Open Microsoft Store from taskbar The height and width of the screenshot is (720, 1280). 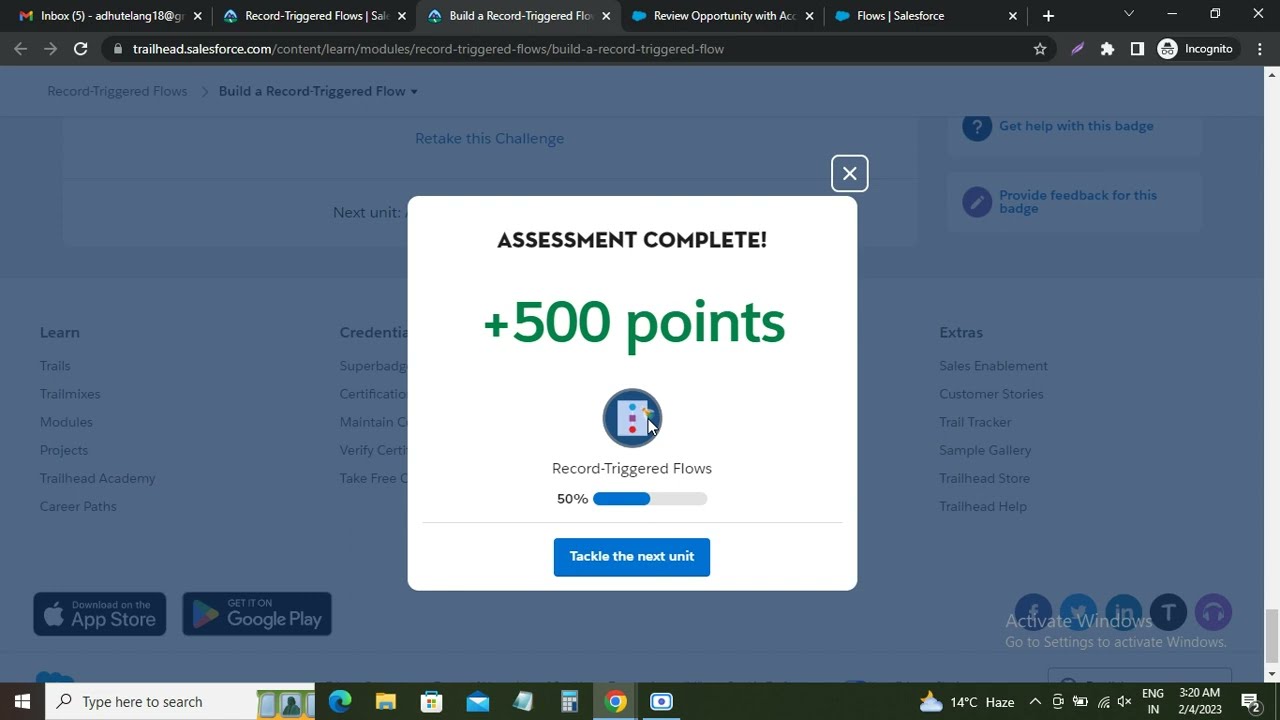pos(432,701)
